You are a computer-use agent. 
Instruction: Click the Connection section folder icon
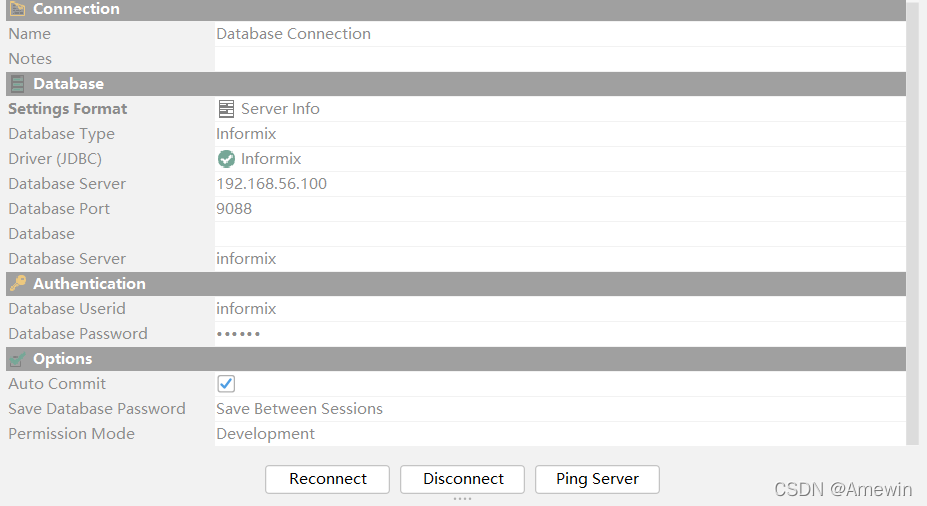click(x=18, y=9)
